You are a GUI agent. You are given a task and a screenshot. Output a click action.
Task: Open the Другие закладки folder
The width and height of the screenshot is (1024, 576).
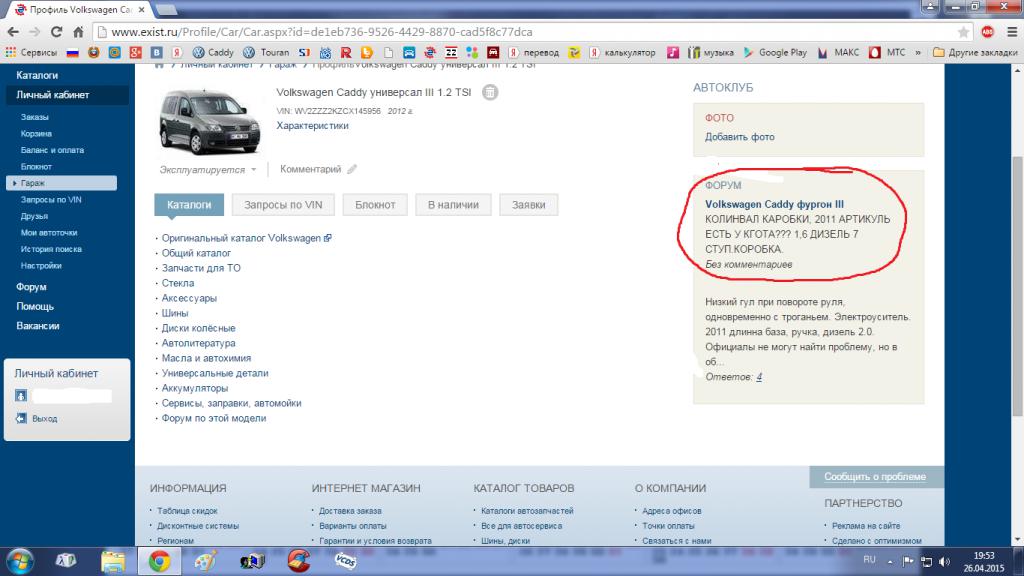coord(974,52)
